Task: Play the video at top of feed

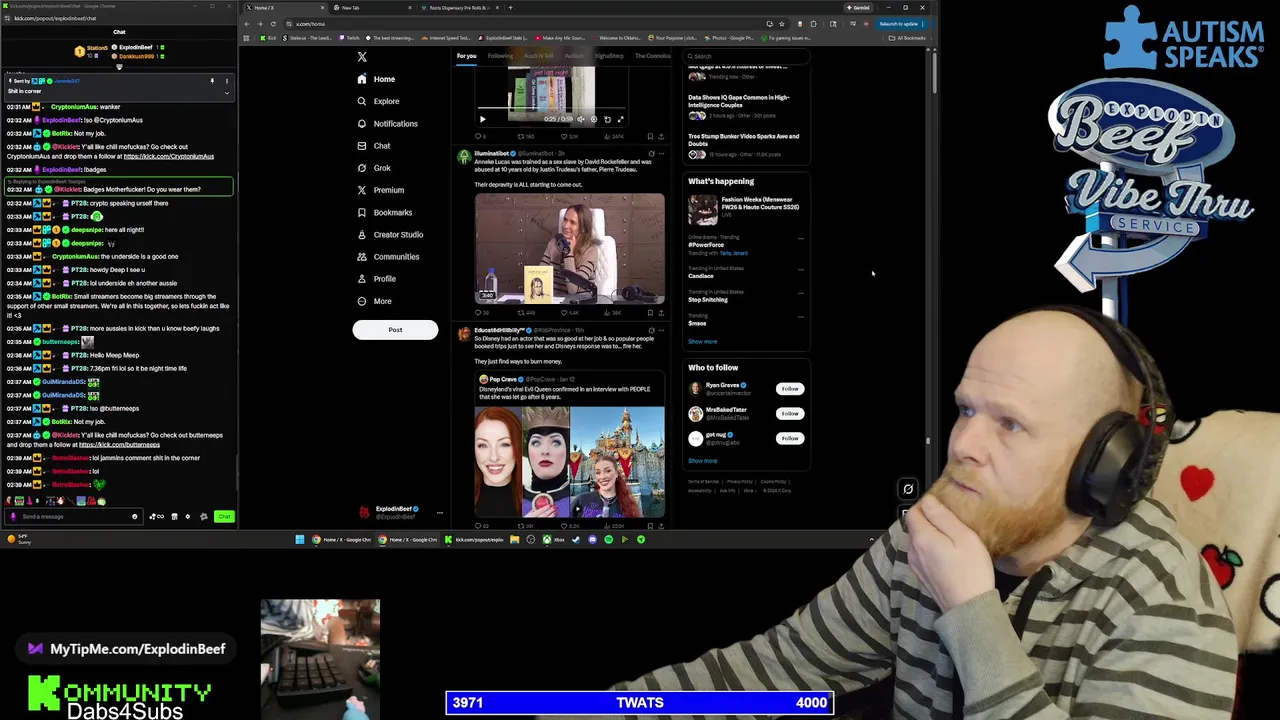Action: [x=482, y=119]
